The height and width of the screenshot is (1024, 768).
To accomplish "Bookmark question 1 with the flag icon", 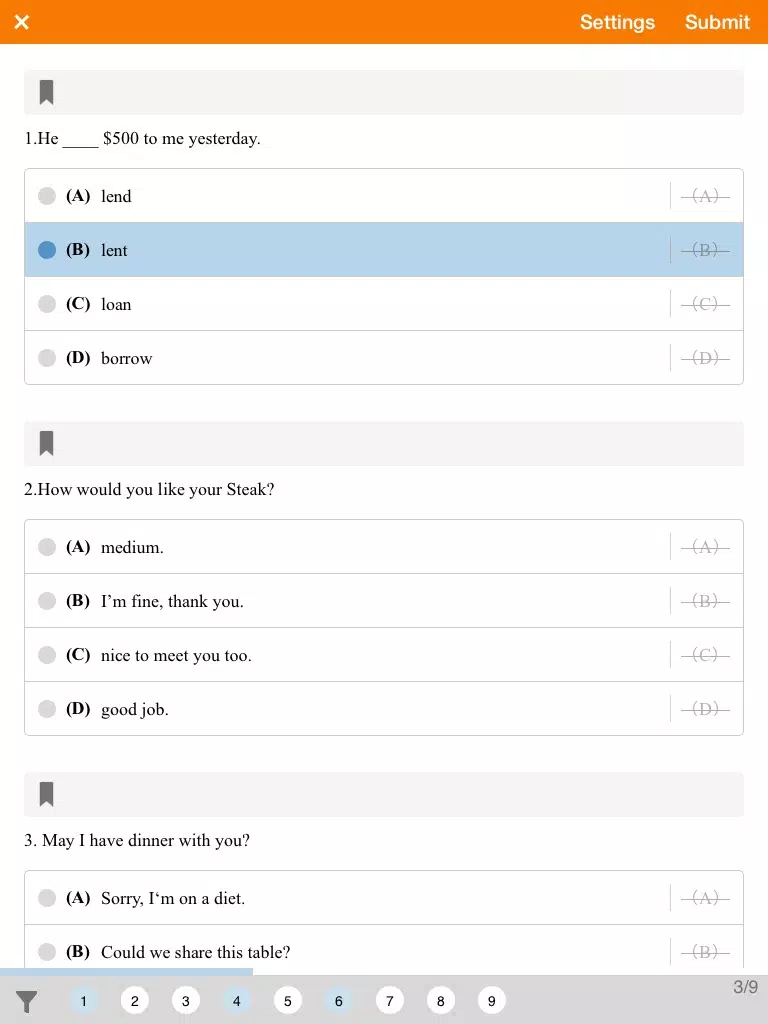I will 46,92.
